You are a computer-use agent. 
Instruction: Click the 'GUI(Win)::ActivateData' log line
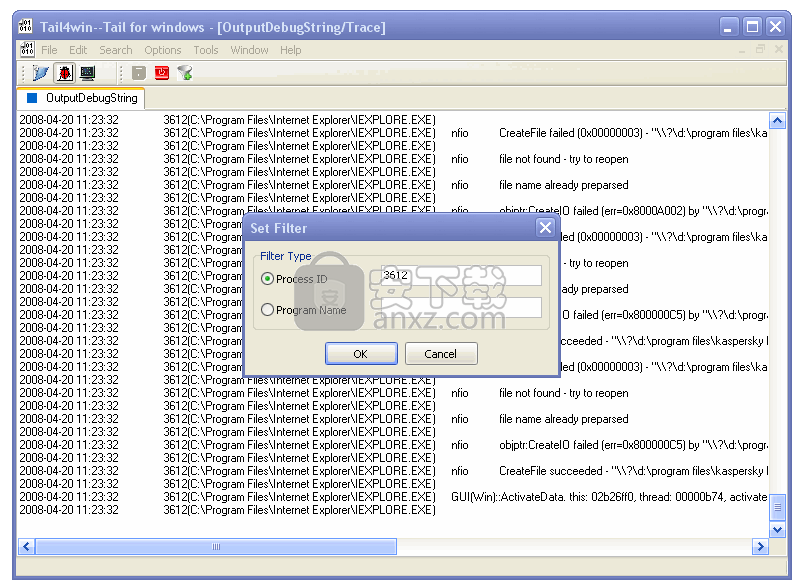tap(393, 497)
